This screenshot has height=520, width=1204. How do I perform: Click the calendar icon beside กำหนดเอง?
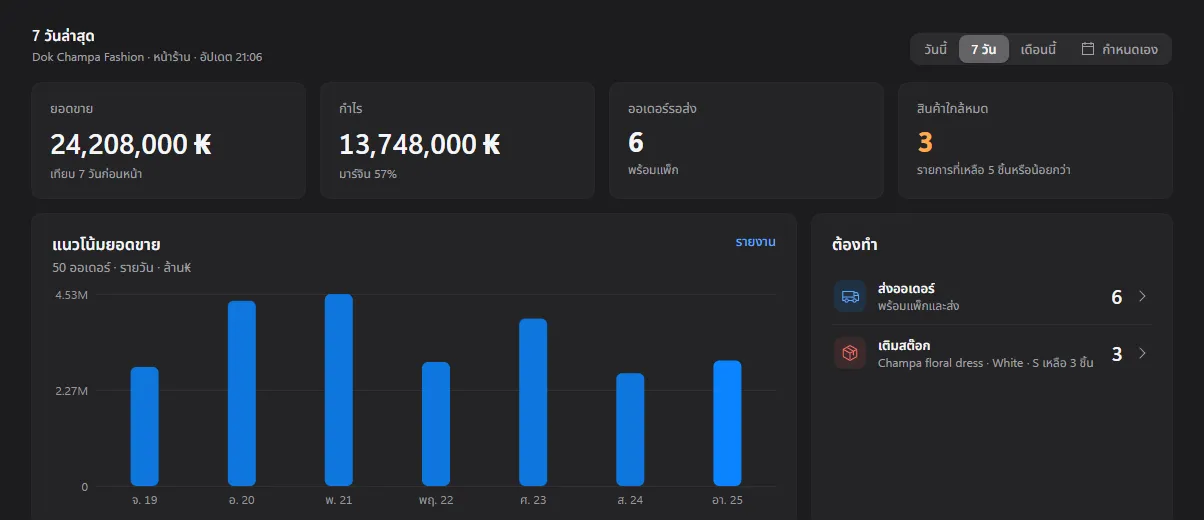point(1088,48)
